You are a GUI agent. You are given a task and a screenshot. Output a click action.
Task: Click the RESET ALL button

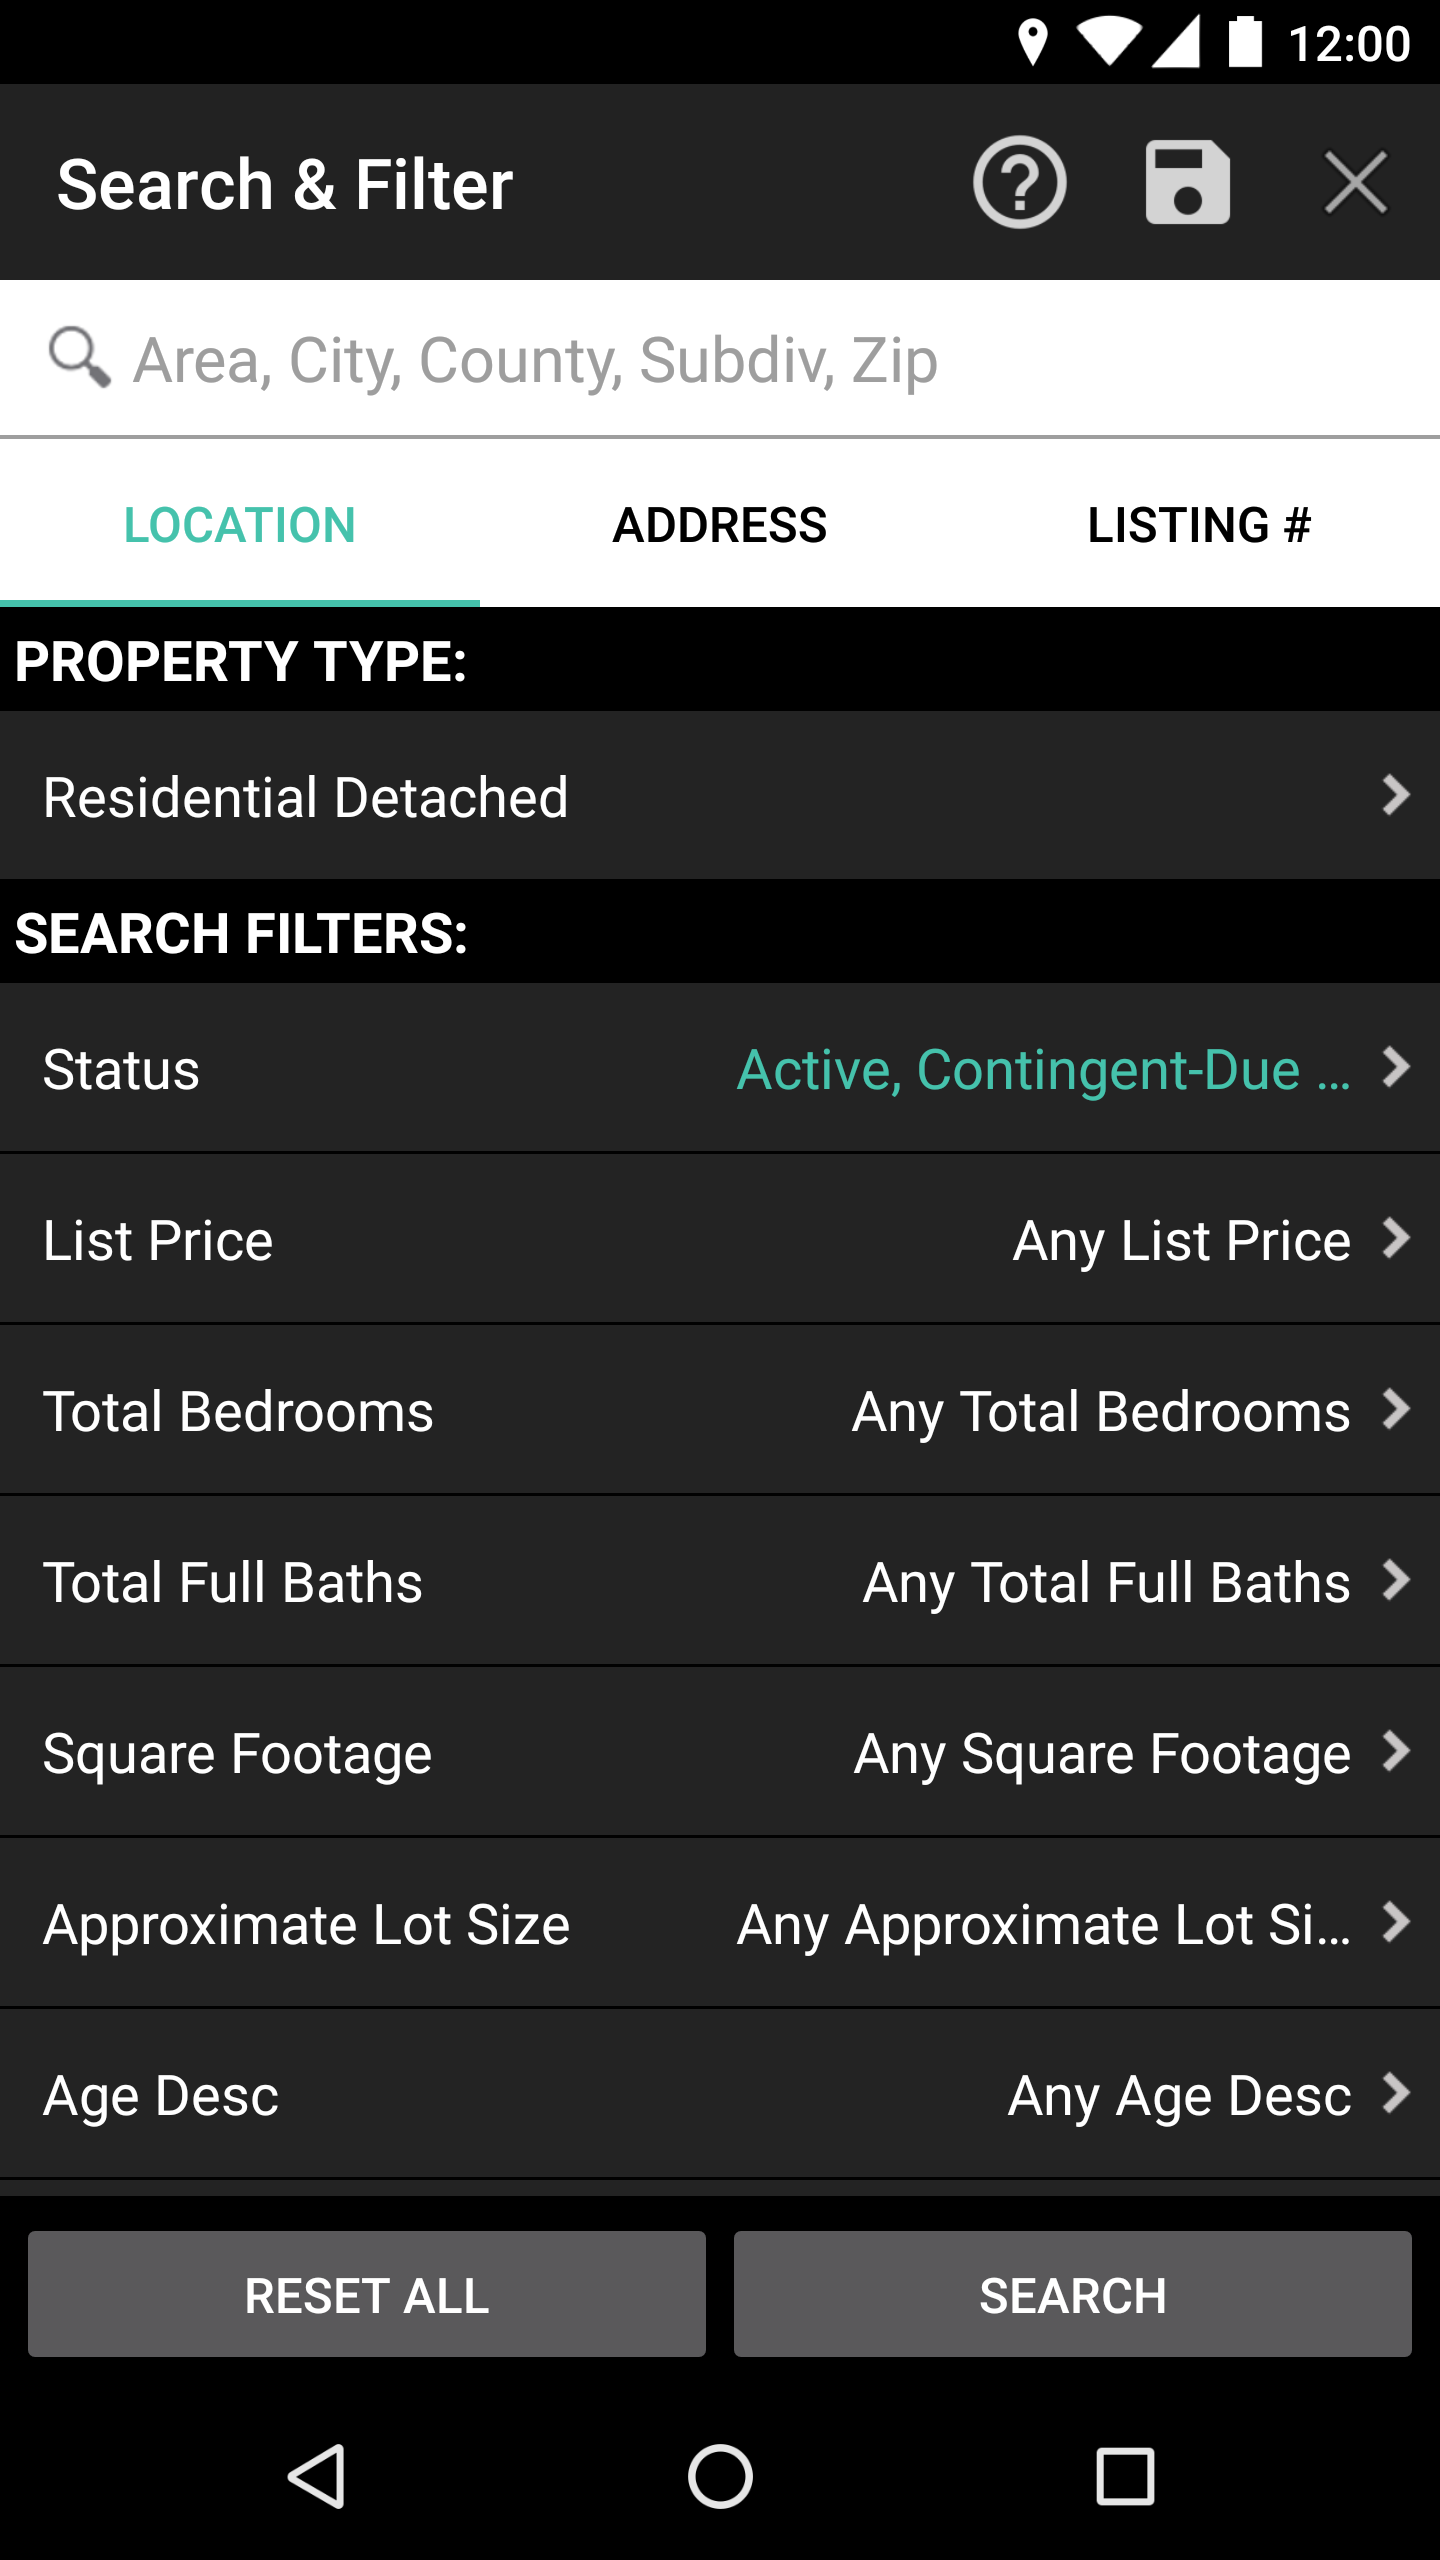367,2294
